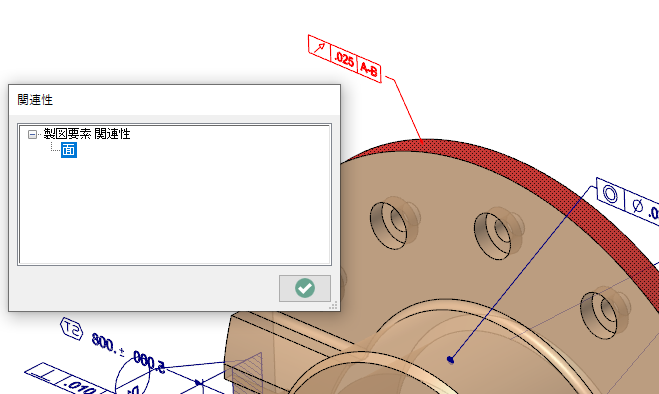
Task: Click the .025 tolerance value in red frame
Action: 344,59
